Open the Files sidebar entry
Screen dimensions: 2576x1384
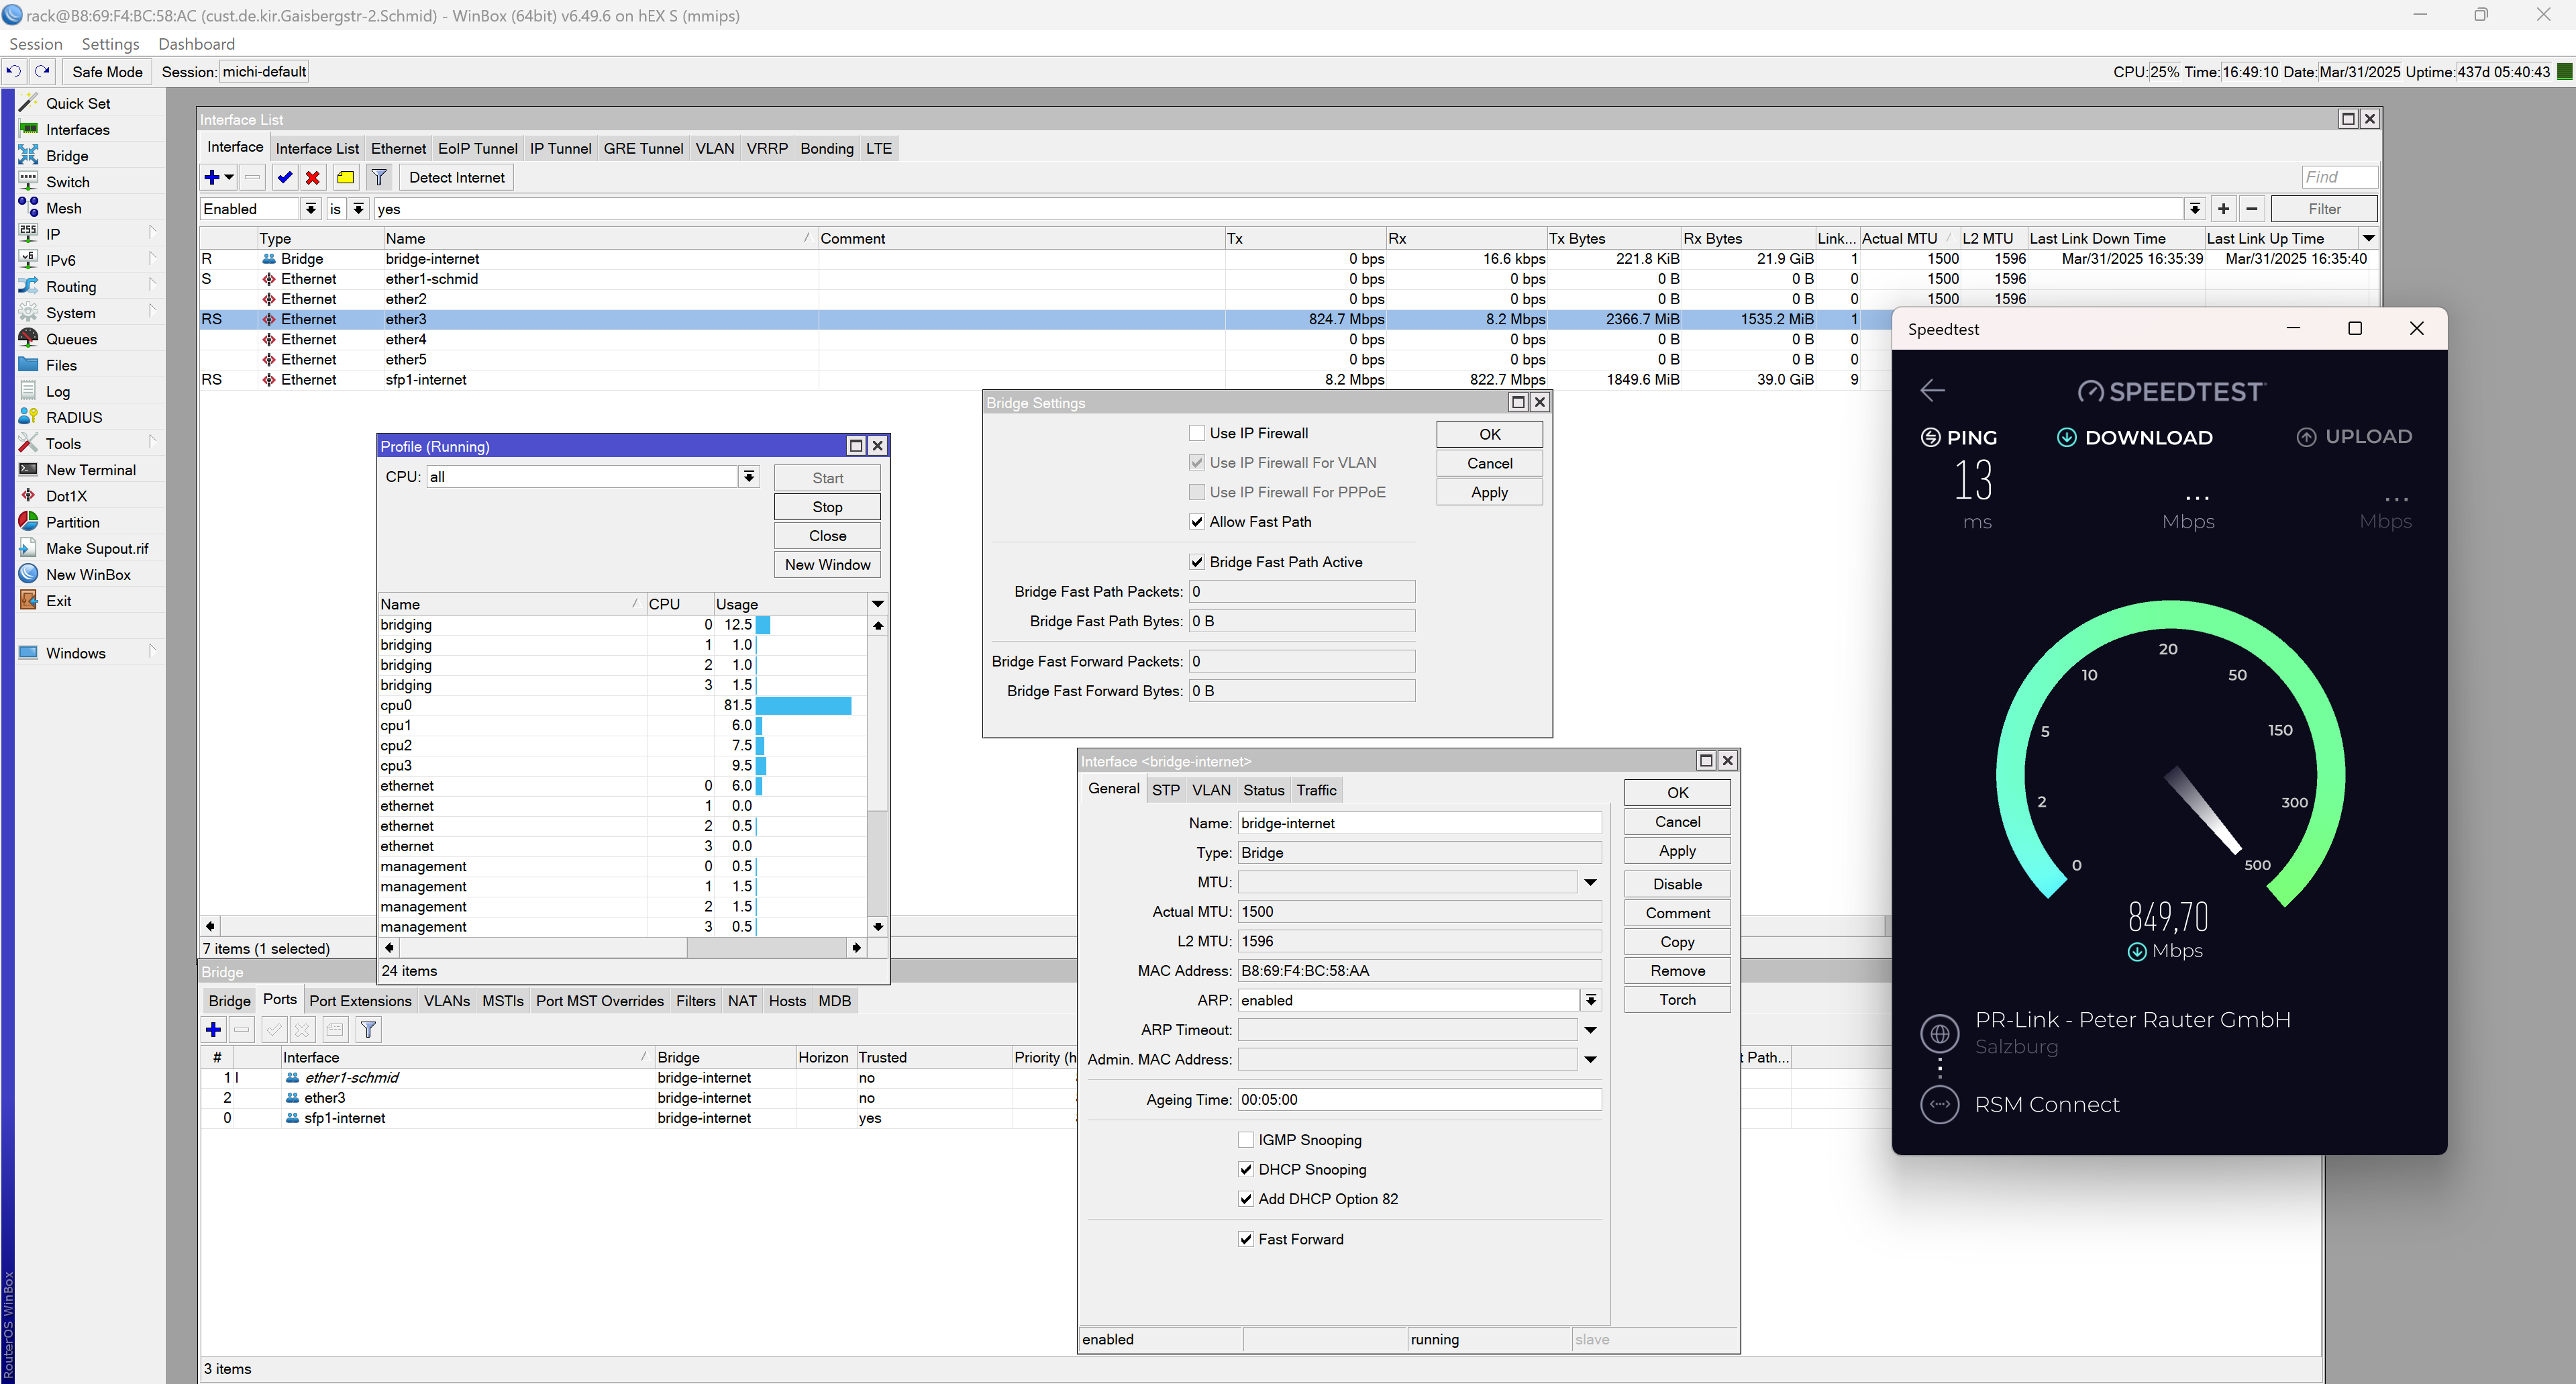(61, 365)
